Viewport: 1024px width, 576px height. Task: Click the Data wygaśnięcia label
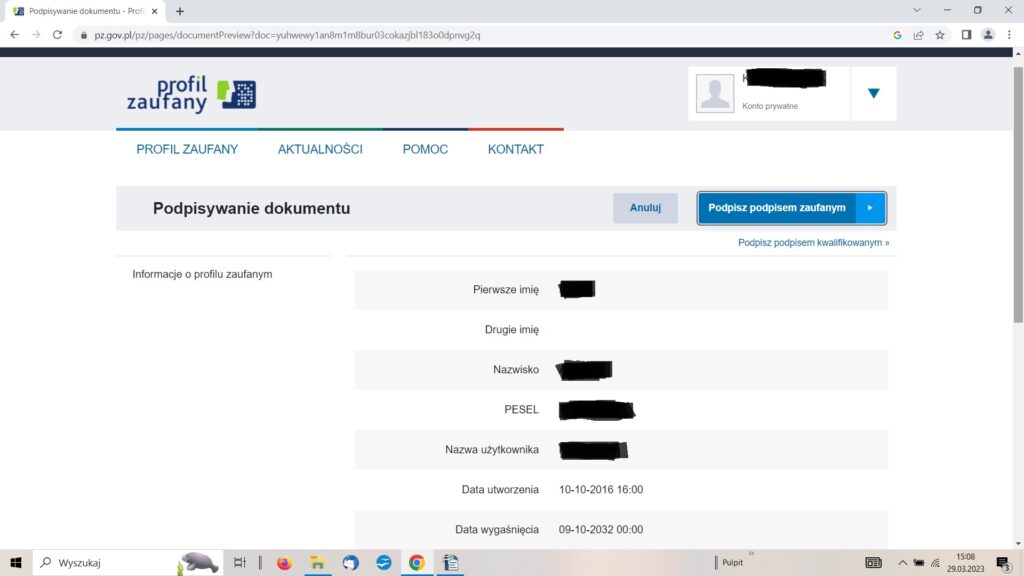[497, 530]
